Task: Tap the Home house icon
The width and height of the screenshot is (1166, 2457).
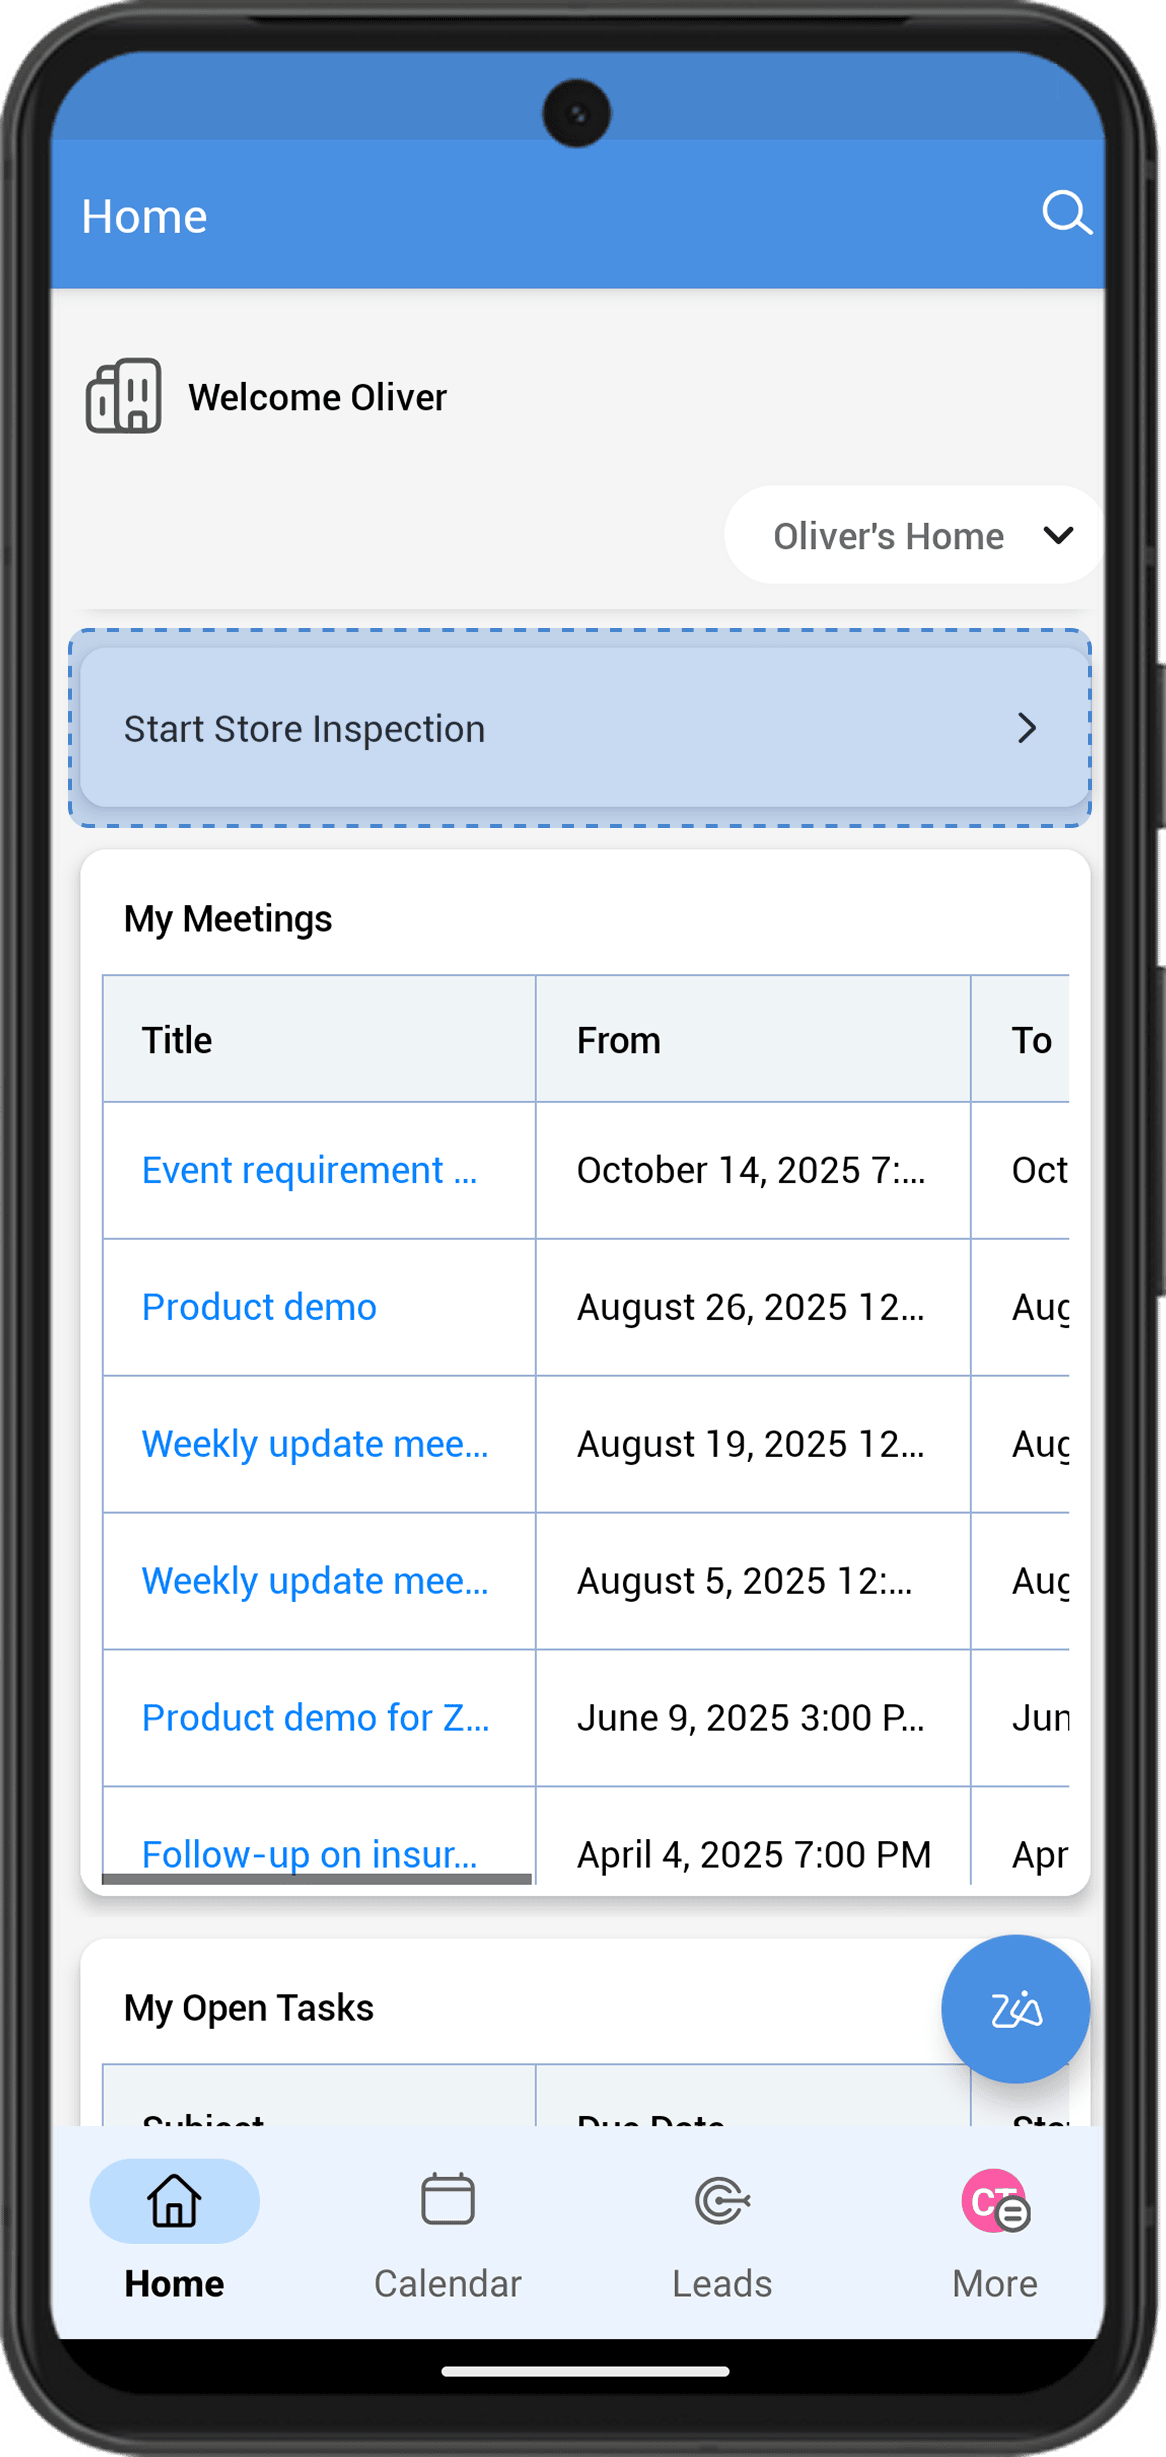Action: point(174,2200)
